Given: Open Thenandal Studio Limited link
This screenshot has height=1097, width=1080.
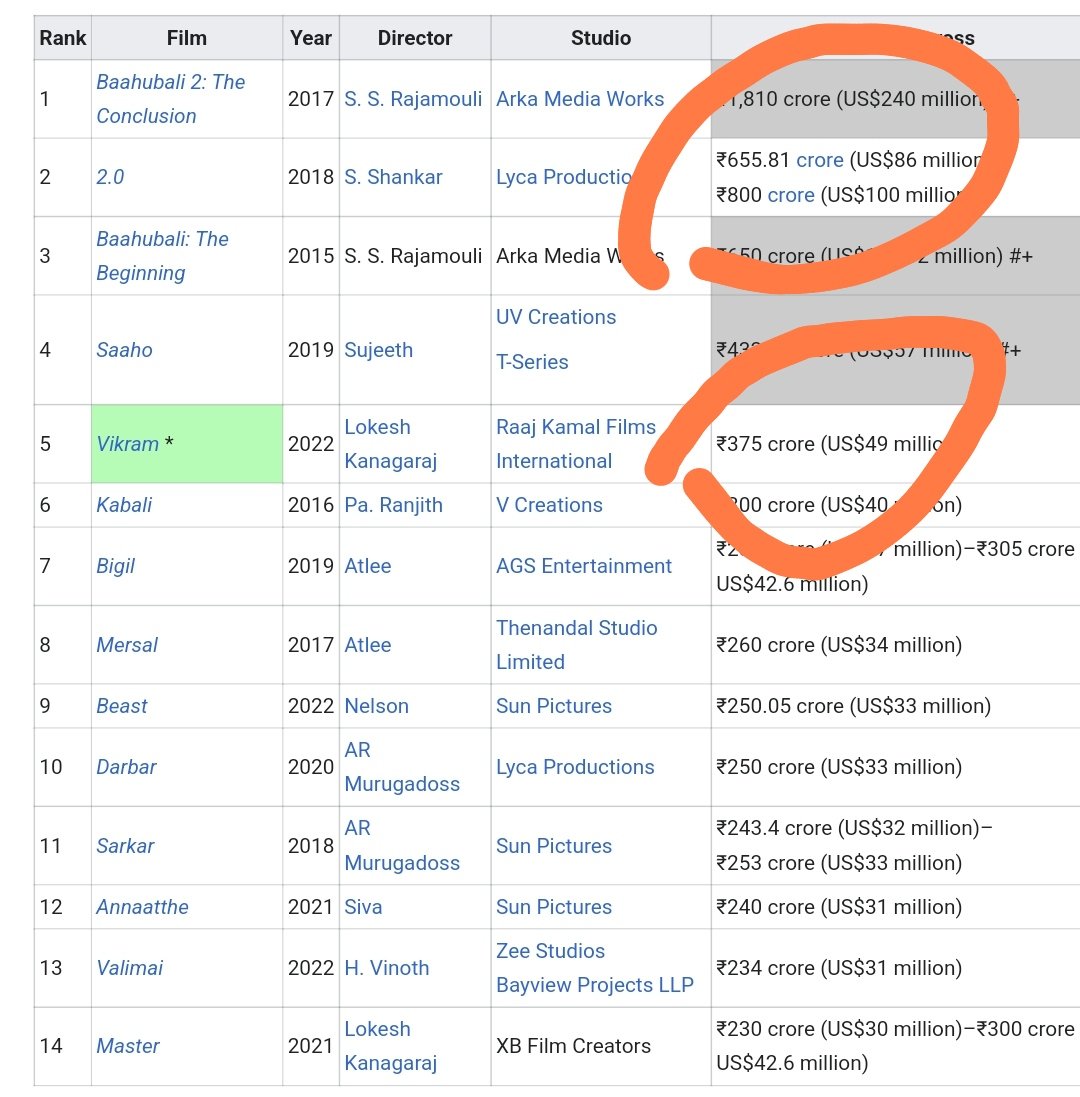Looking at the screenshot, I should tap(576, 644).
